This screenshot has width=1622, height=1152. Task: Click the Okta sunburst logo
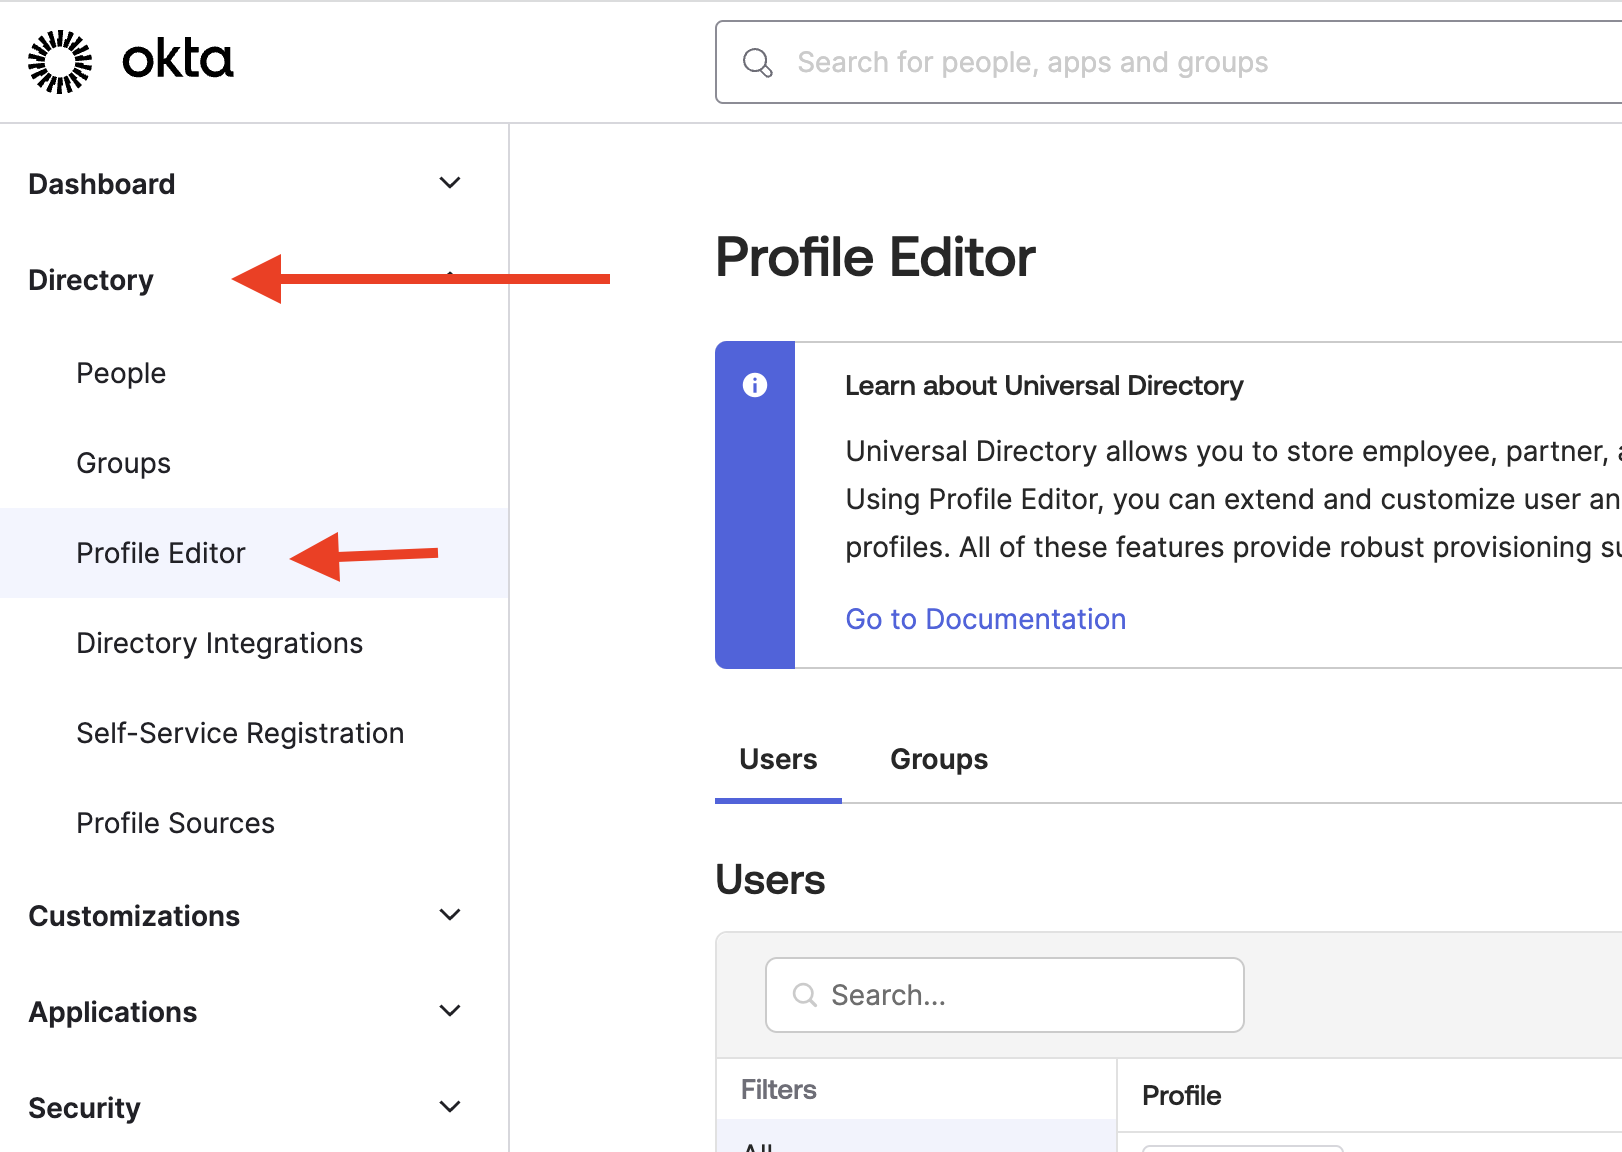(60, 62)
